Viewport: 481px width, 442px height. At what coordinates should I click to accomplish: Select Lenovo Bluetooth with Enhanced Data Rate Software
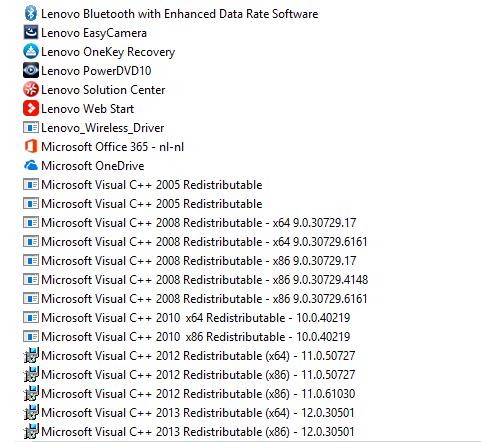tap(180, 14)
